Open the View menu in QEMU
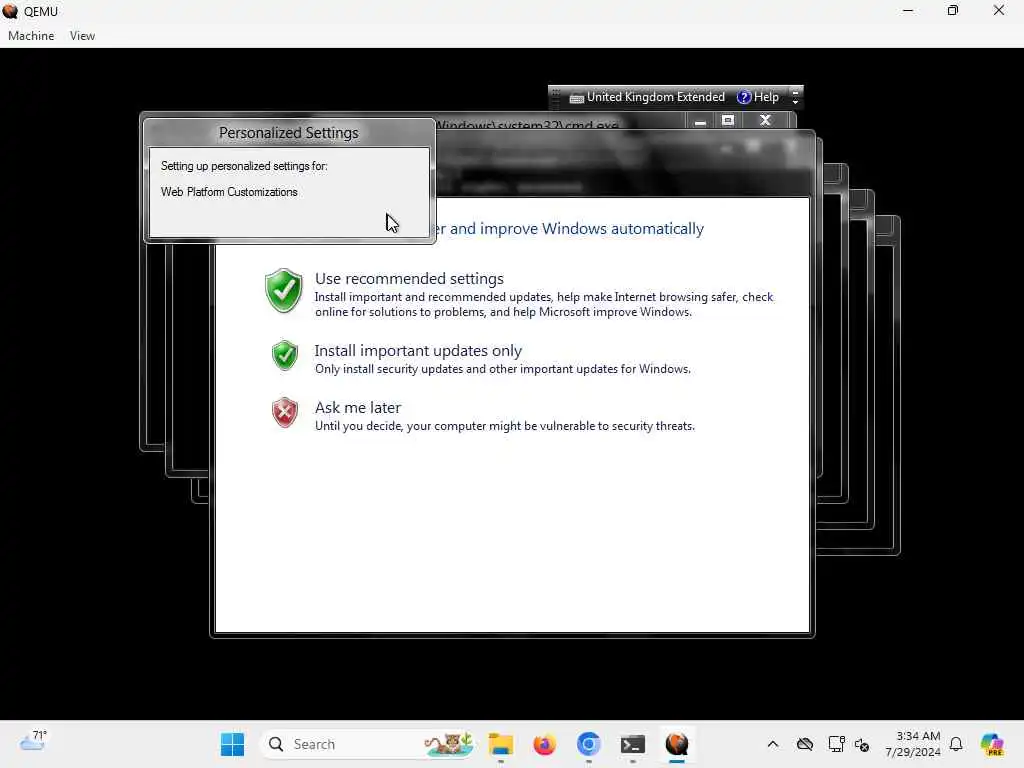The height and width of the screenshot is (768, 1024). [x=82, y=36]
